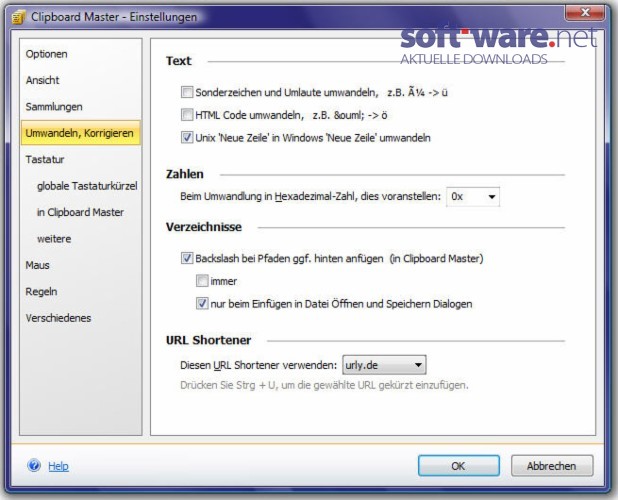Open the hexadecimal prefix 0x dropdown

[x=473, y=197]
